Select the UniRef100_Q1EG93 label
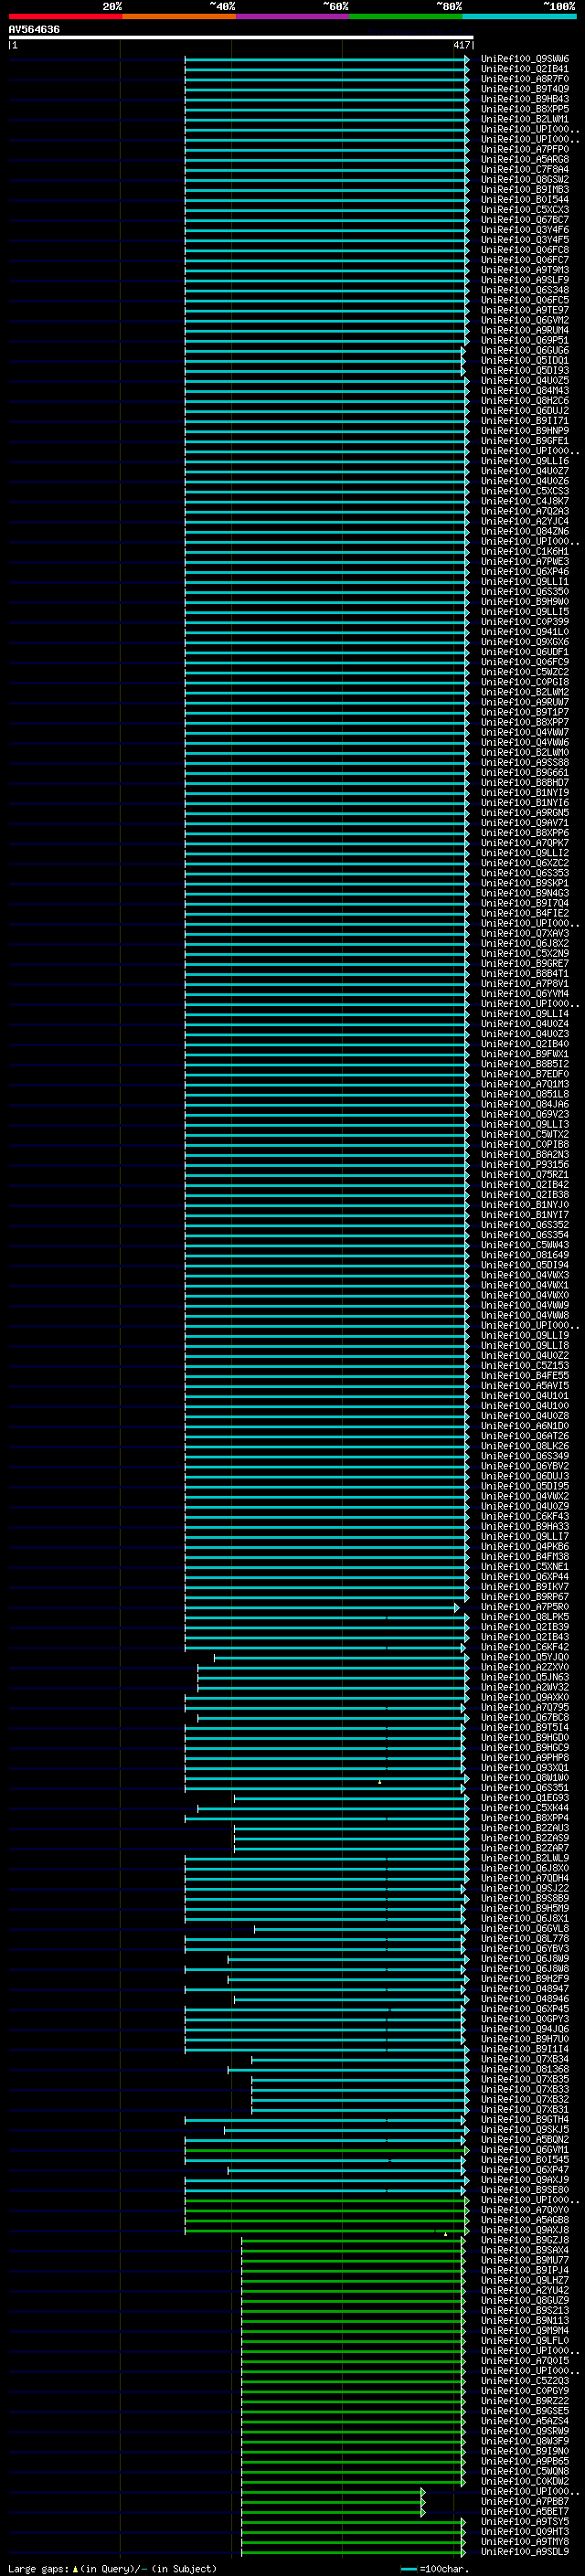This screenshot has width=585, height=2576. coord(525,1798)
